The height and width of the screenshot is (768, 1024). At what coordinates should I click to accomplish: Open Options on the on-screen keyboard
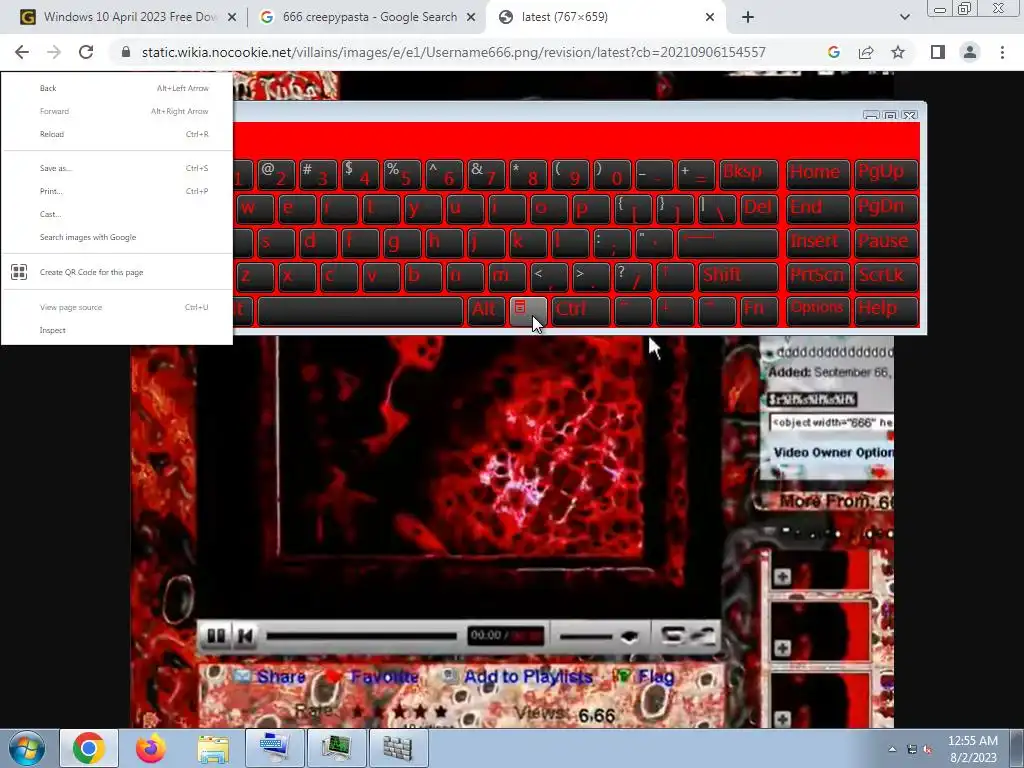click(x=817, y=311)
